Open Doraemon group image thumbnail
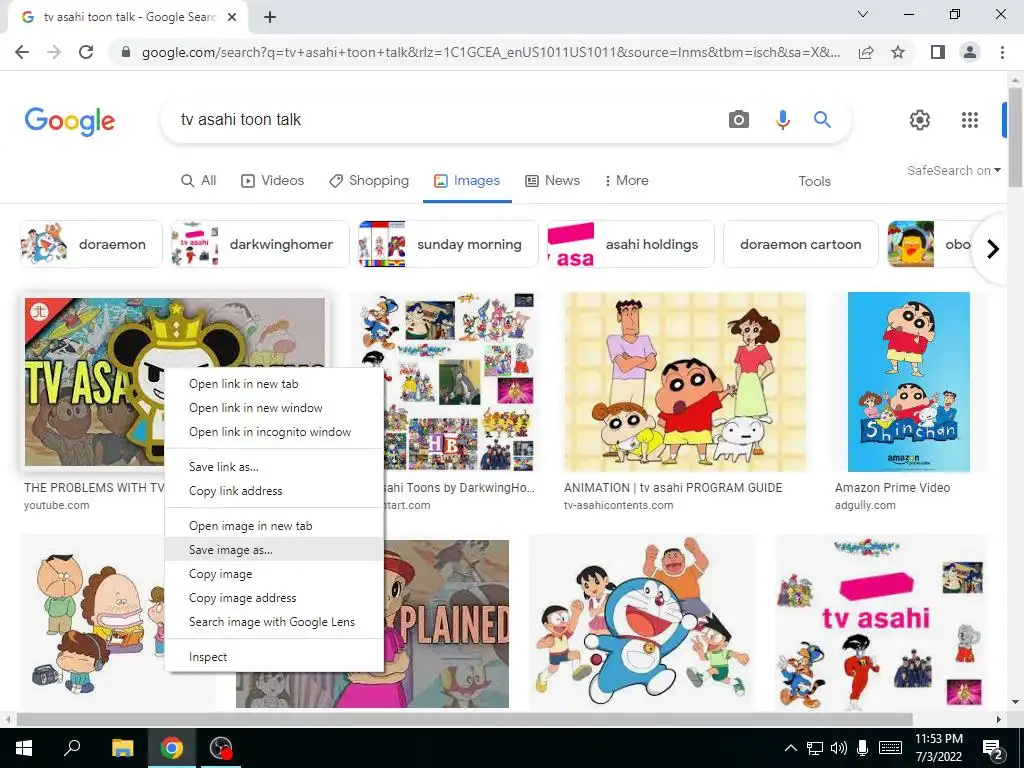 coord(643,624)
